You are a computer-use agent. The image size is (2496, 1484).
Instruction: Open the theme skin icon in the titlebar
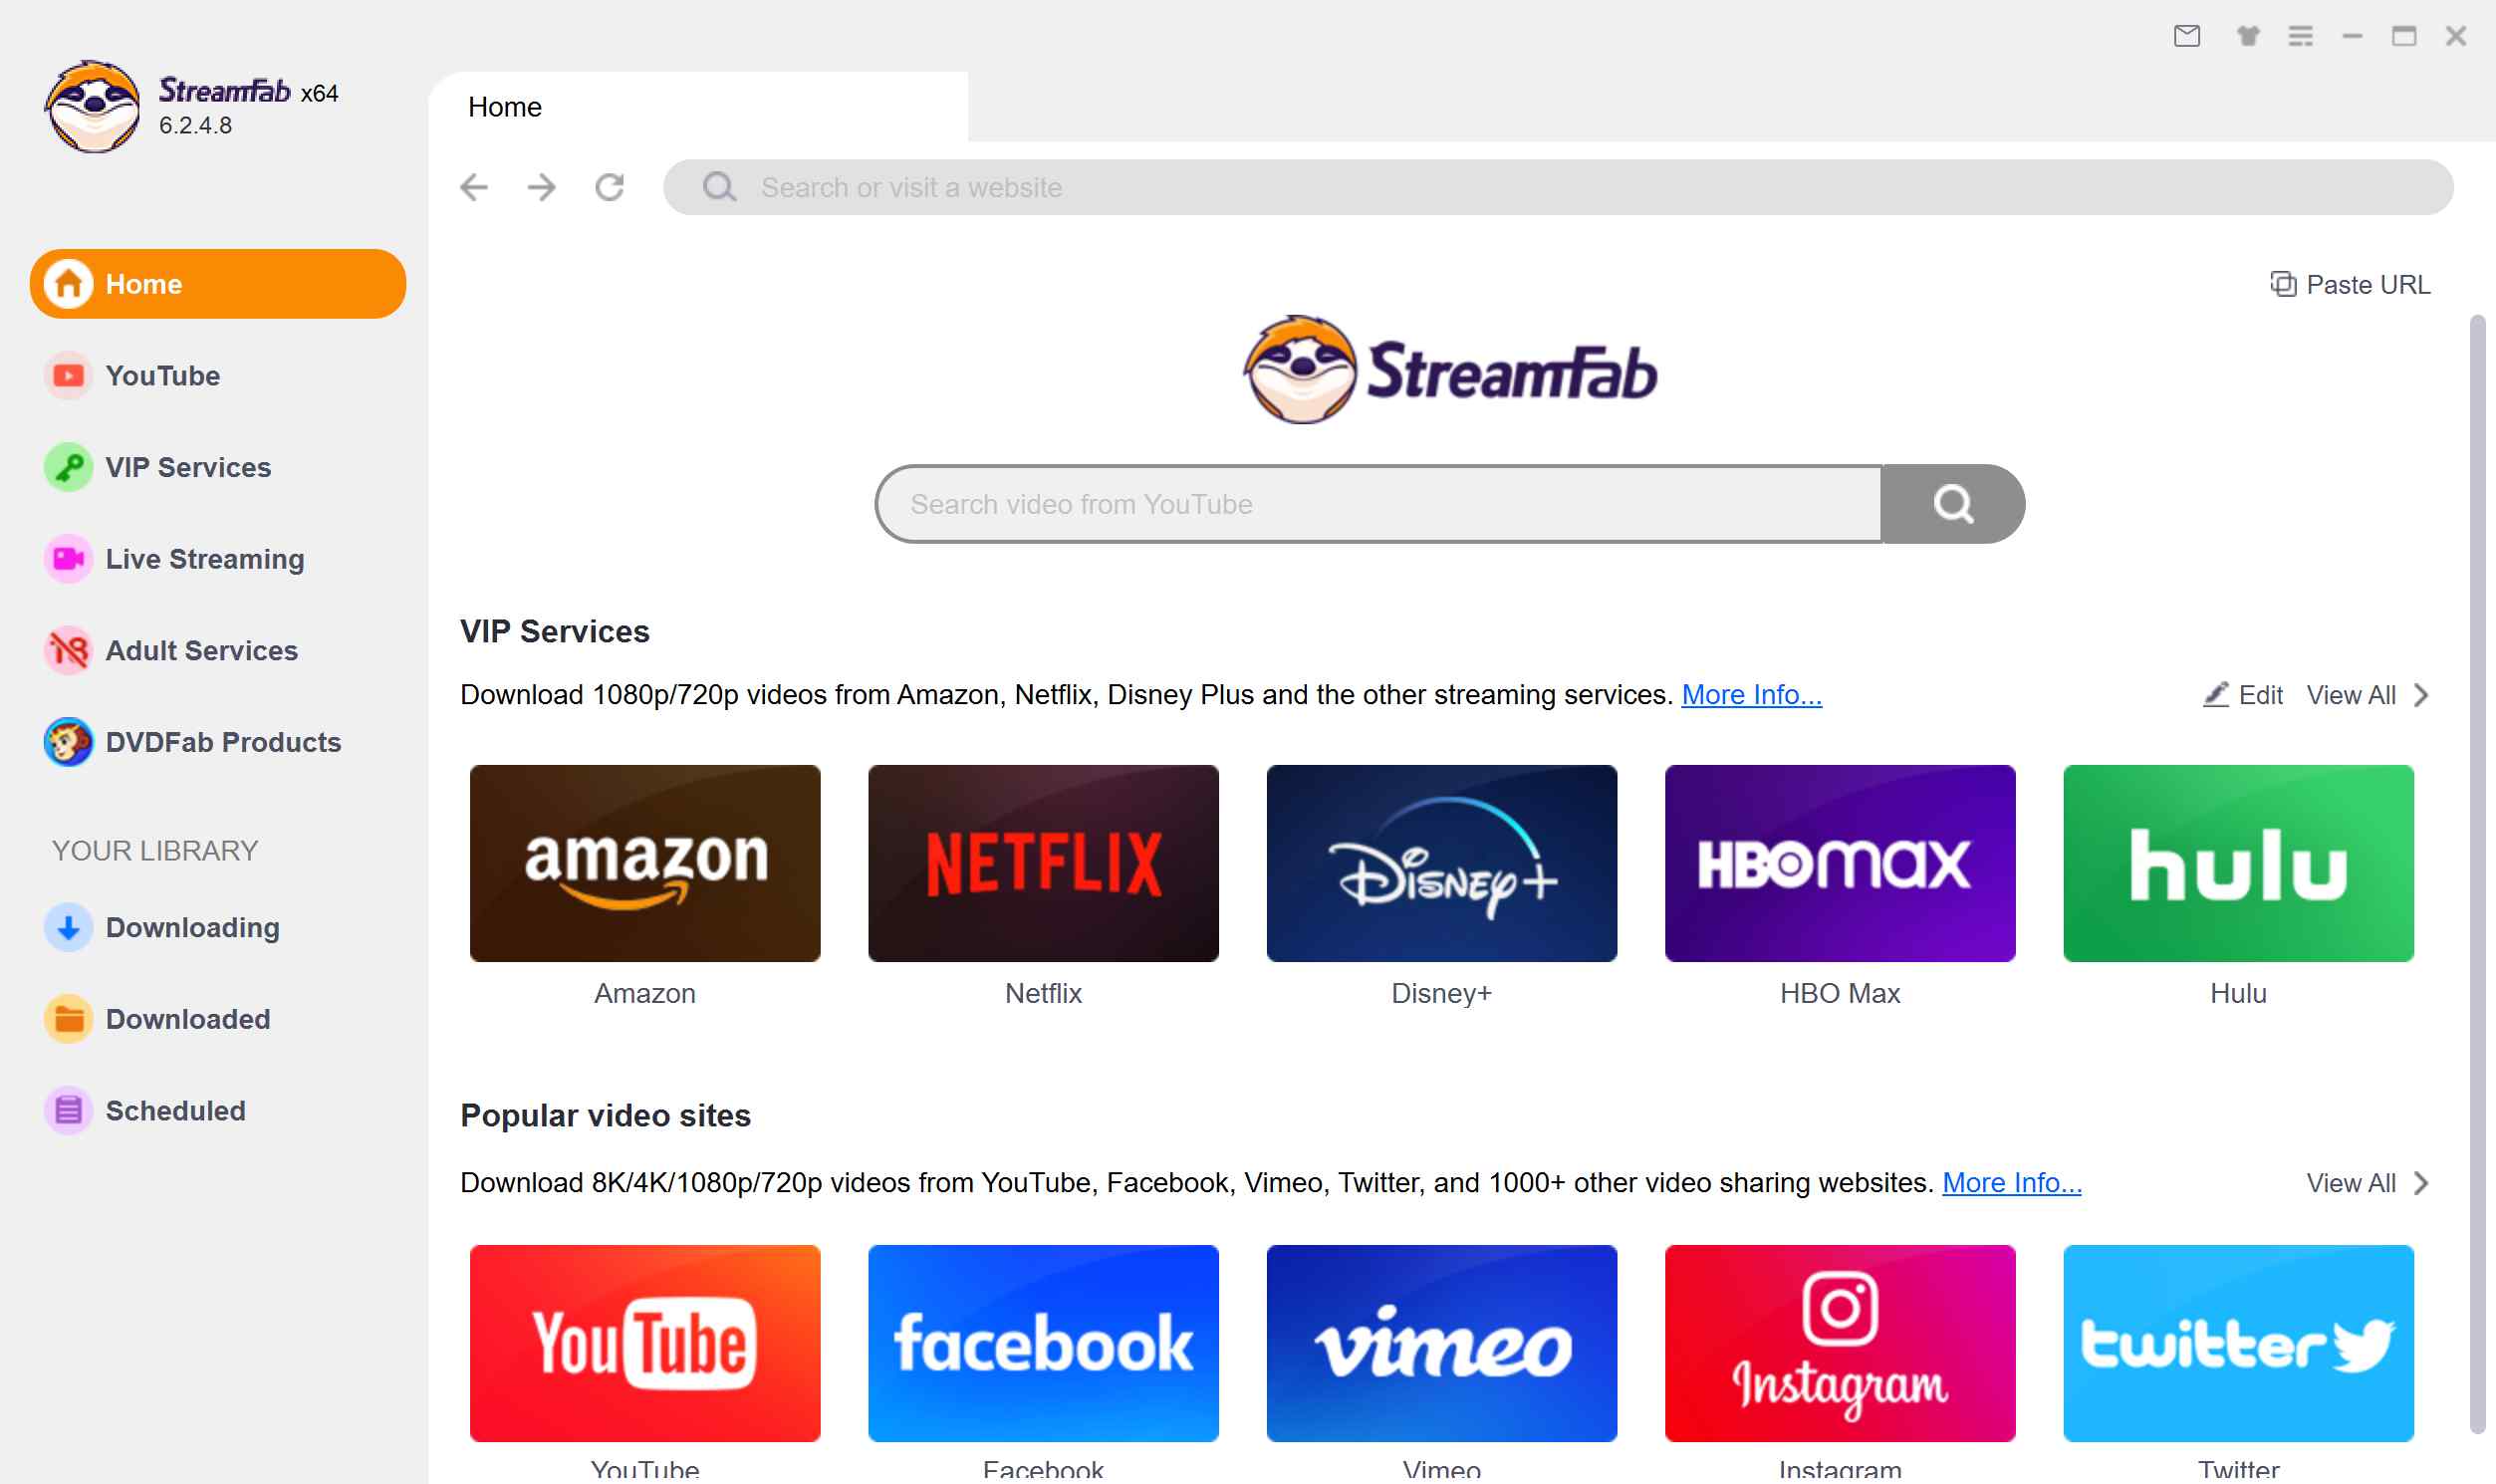[x=2247, y=36]
